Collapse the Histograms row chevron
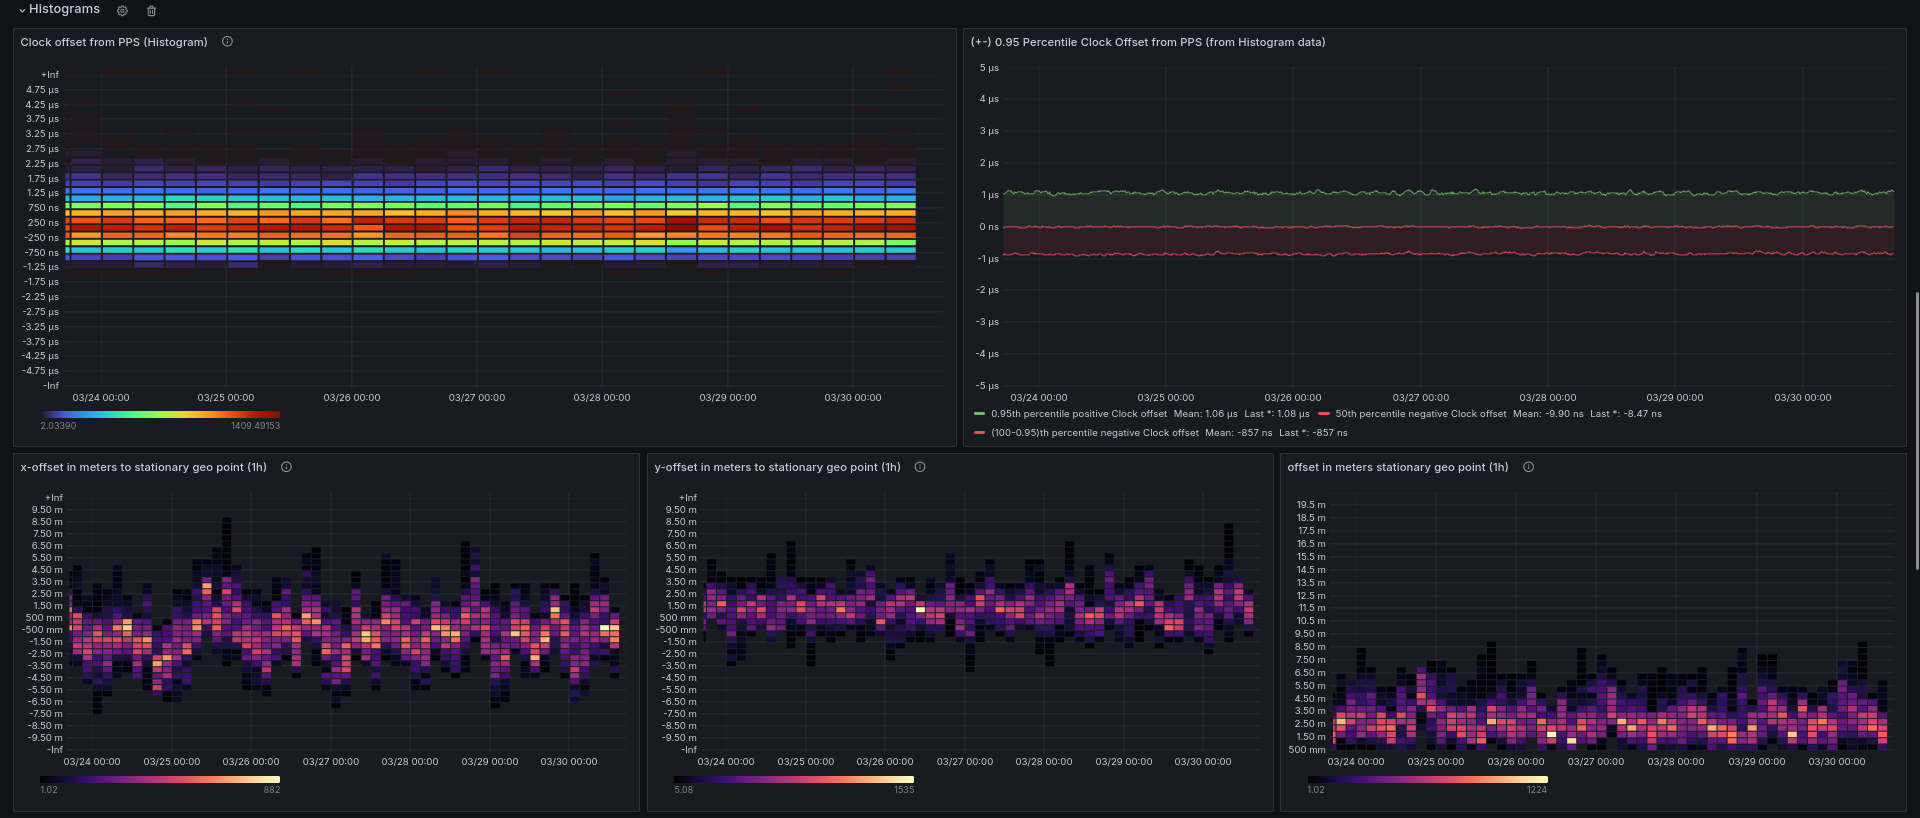The image size is (1920, 818). 22,10
